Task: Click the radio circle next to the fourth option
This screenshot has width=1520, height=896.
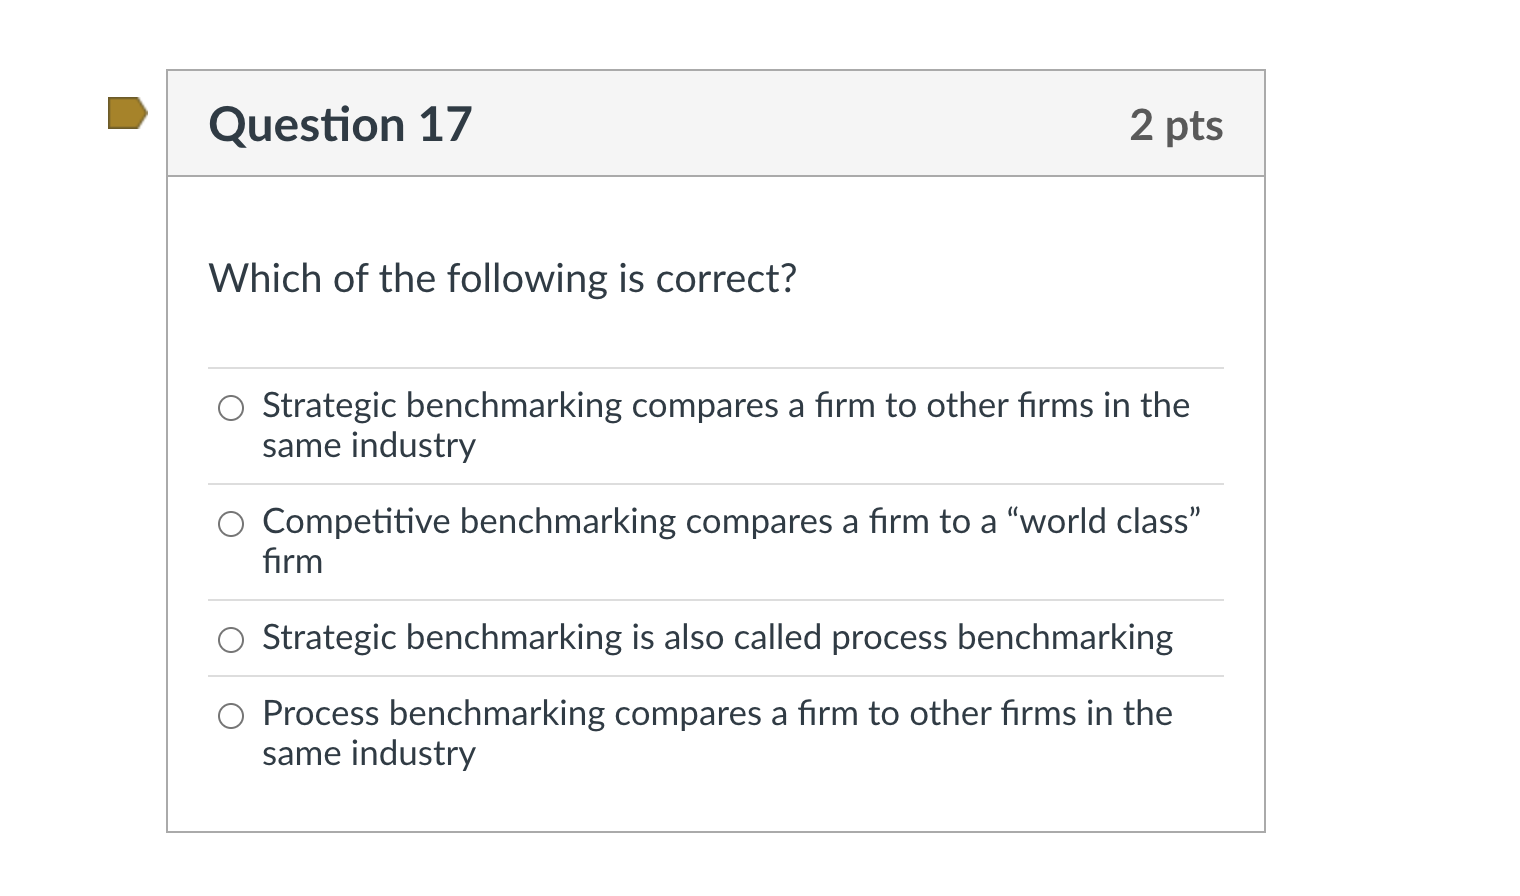Action: pyautogui.click(x=231, y=716)
